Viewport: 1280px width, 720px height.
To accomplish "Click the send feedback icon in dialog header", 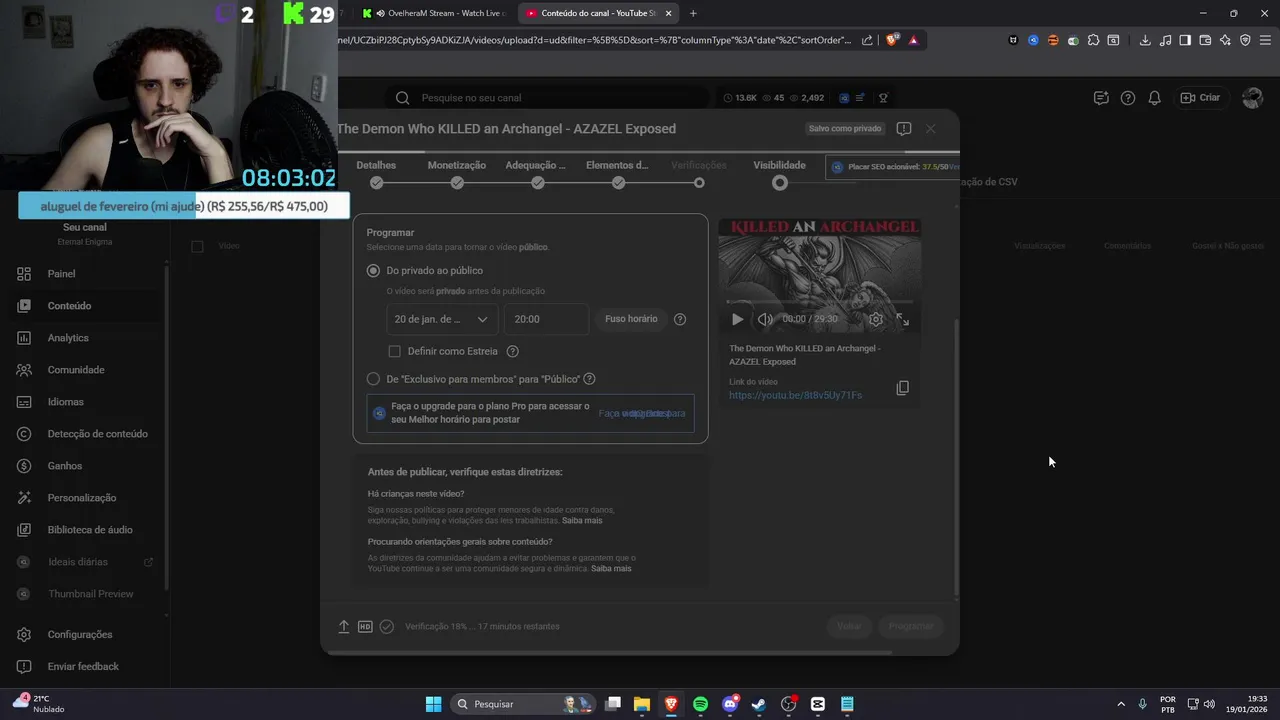I will pos(904,129).
